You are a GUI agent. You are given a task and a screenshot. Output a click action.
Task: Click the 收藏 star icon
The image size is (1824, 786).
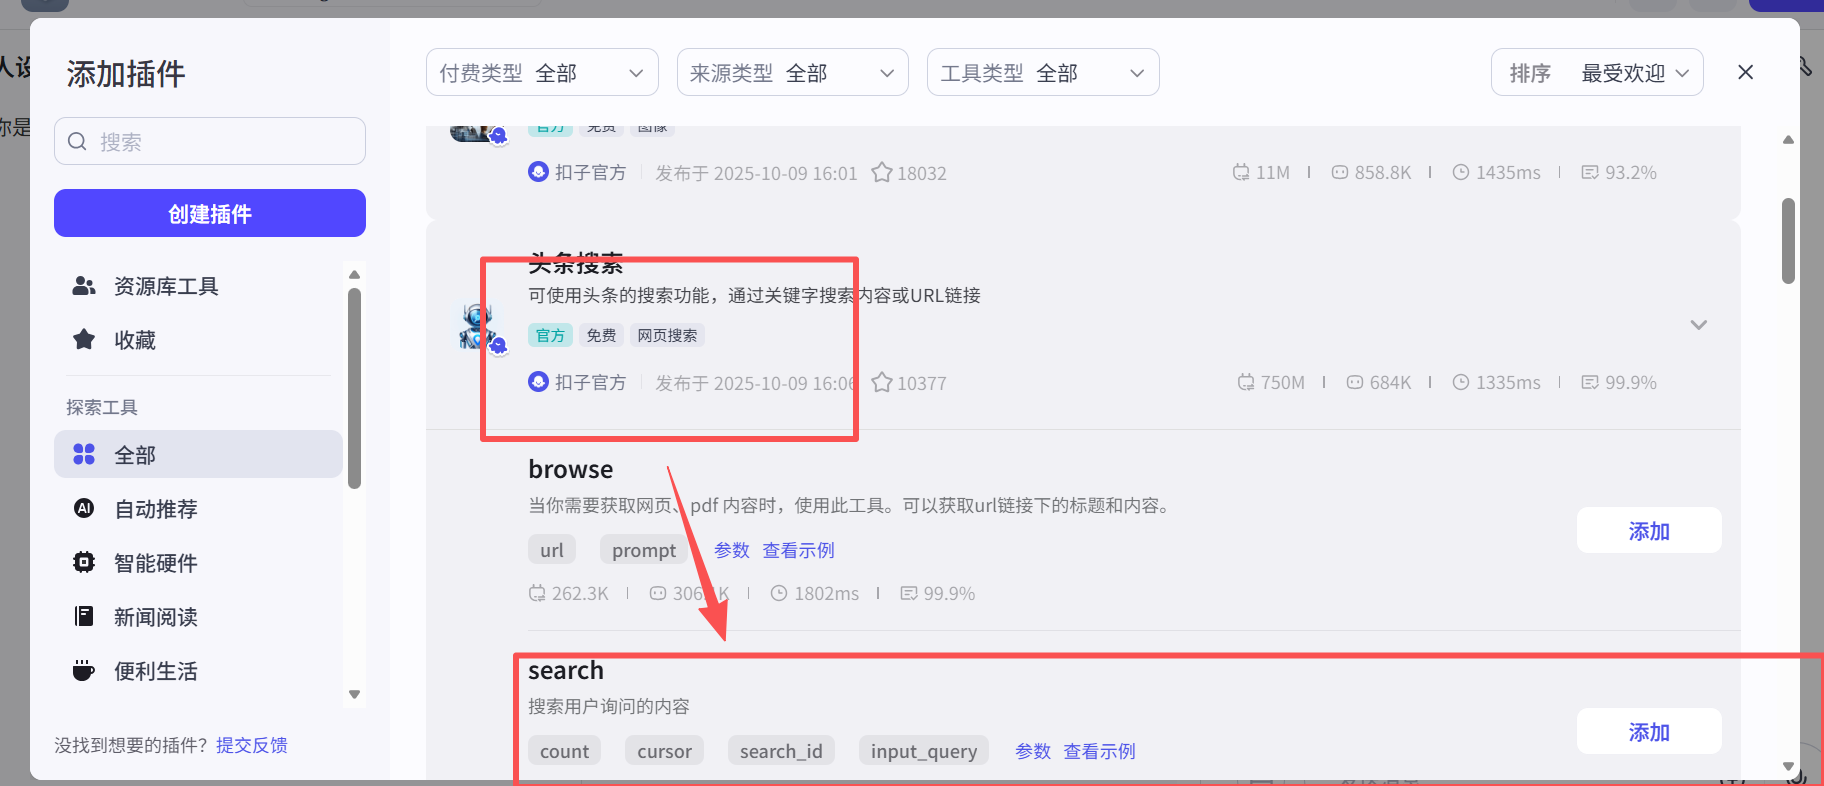point(84,339)
